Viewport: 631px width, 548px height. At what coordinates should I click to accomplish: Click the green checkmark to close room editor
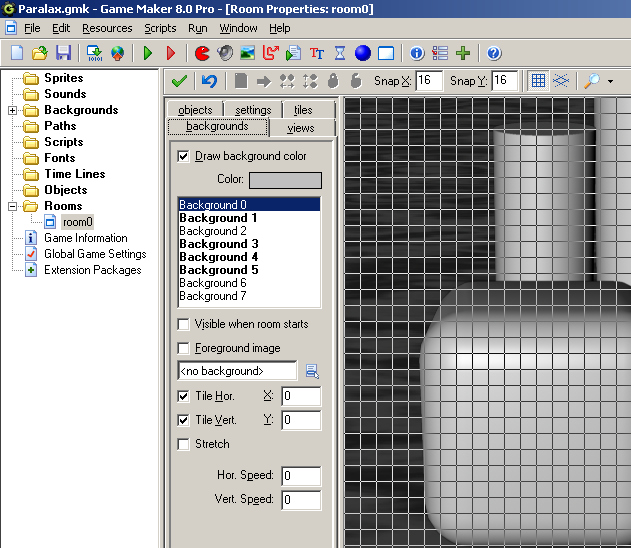179,81
